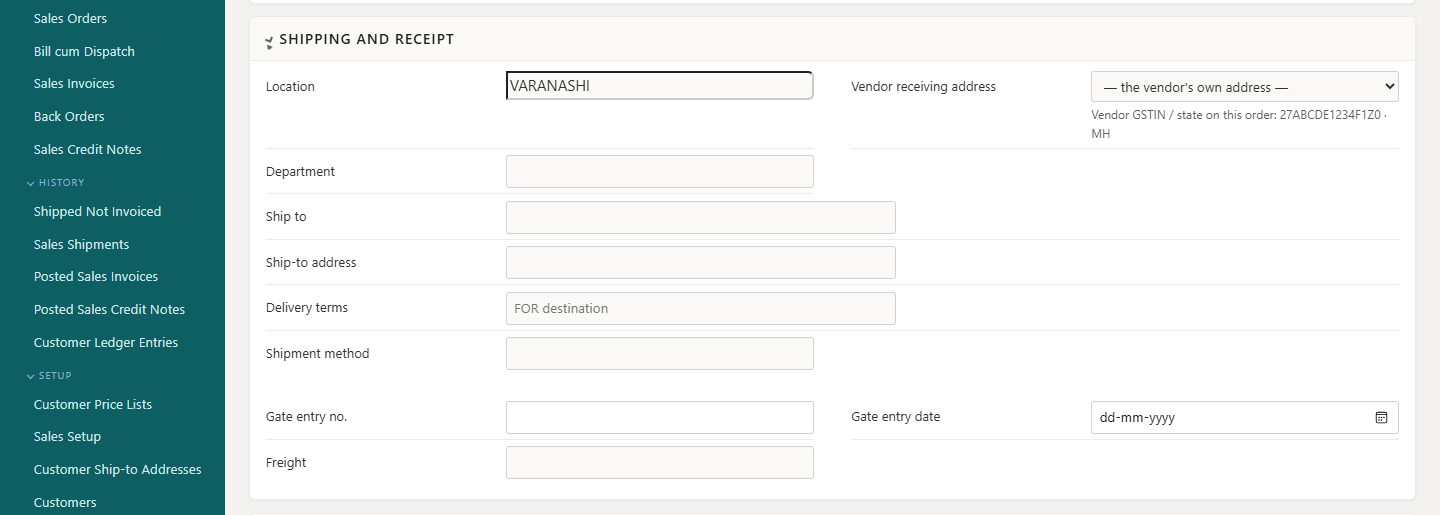Click the Shipment method label
This screenshot has height=515, width=1440.
click(317, 354)
